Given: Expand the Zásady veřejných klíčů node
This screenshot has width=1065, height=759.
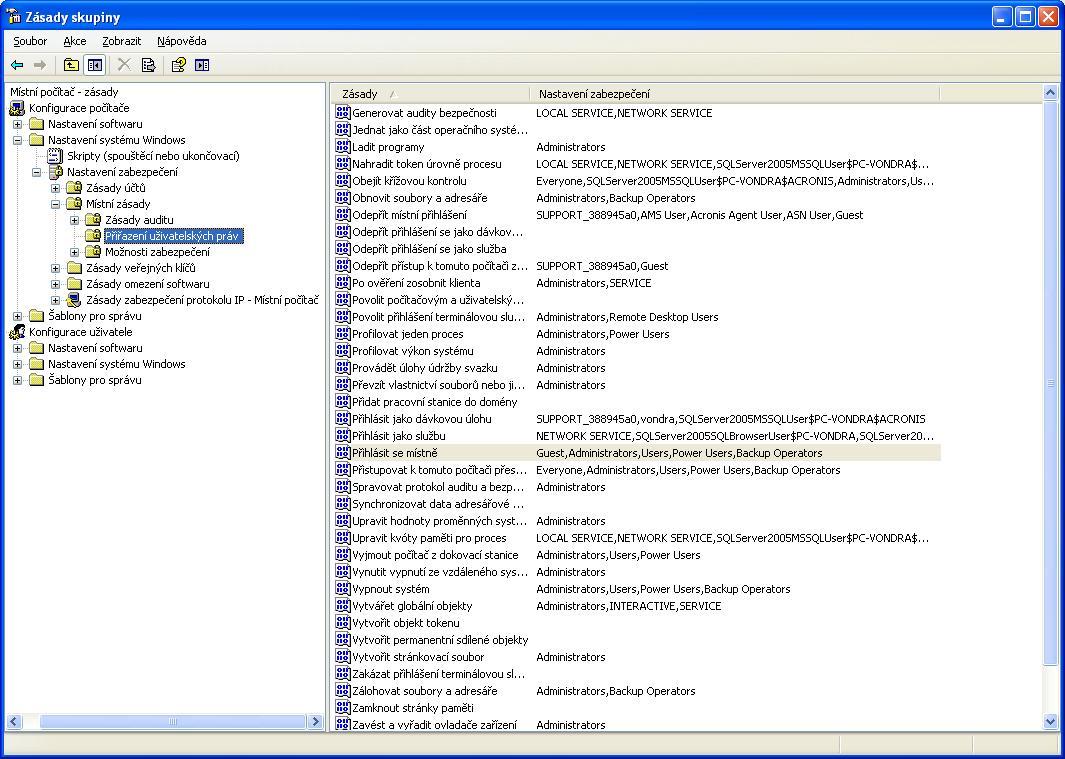Looking at the screenshot, I should (56, 268).
